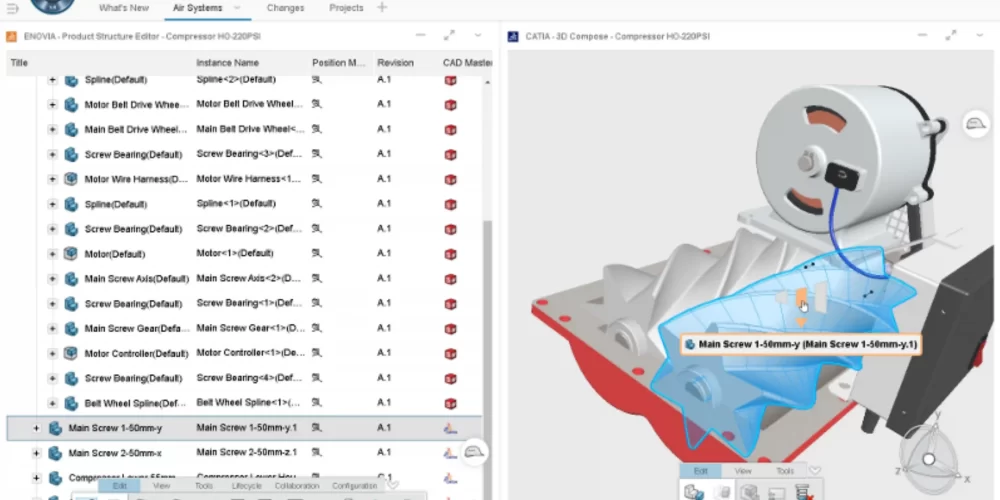This screenshot has height=500, width=1000.
Task: Click the ENOVIA app icon in the panel header
Action: 11,36
